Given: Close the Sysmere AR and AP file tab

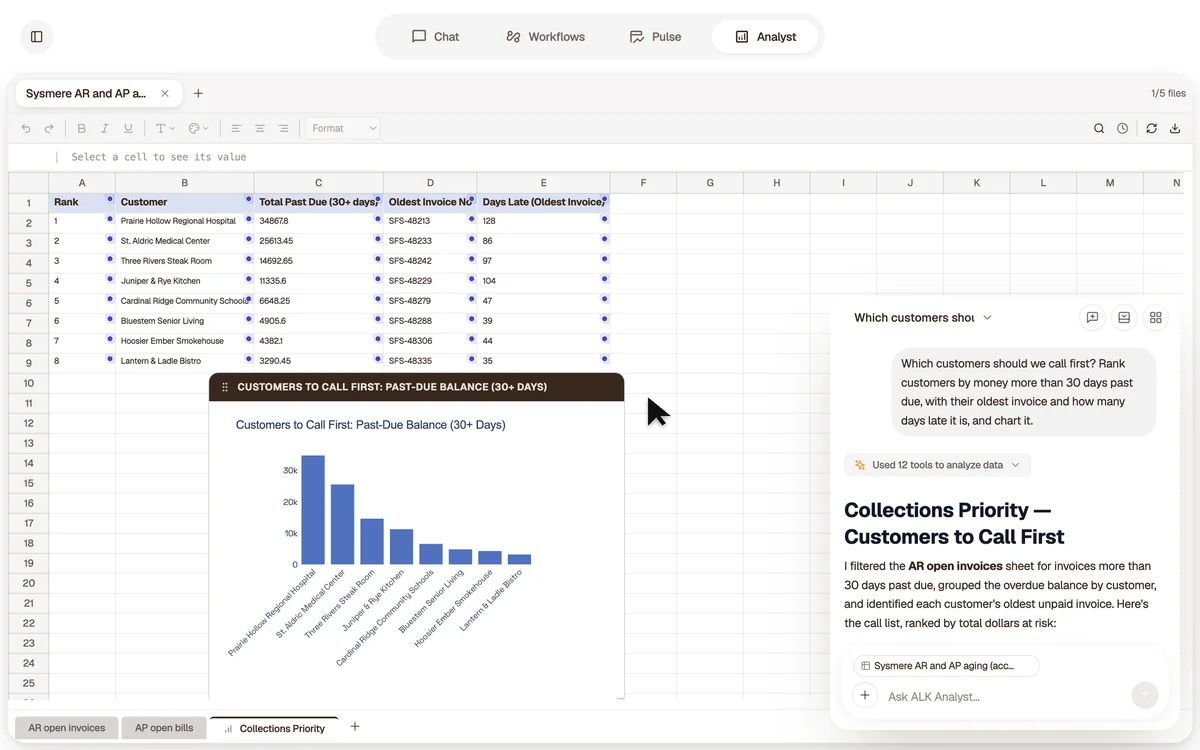Looking at the screenshot, I should pos(165,94).
